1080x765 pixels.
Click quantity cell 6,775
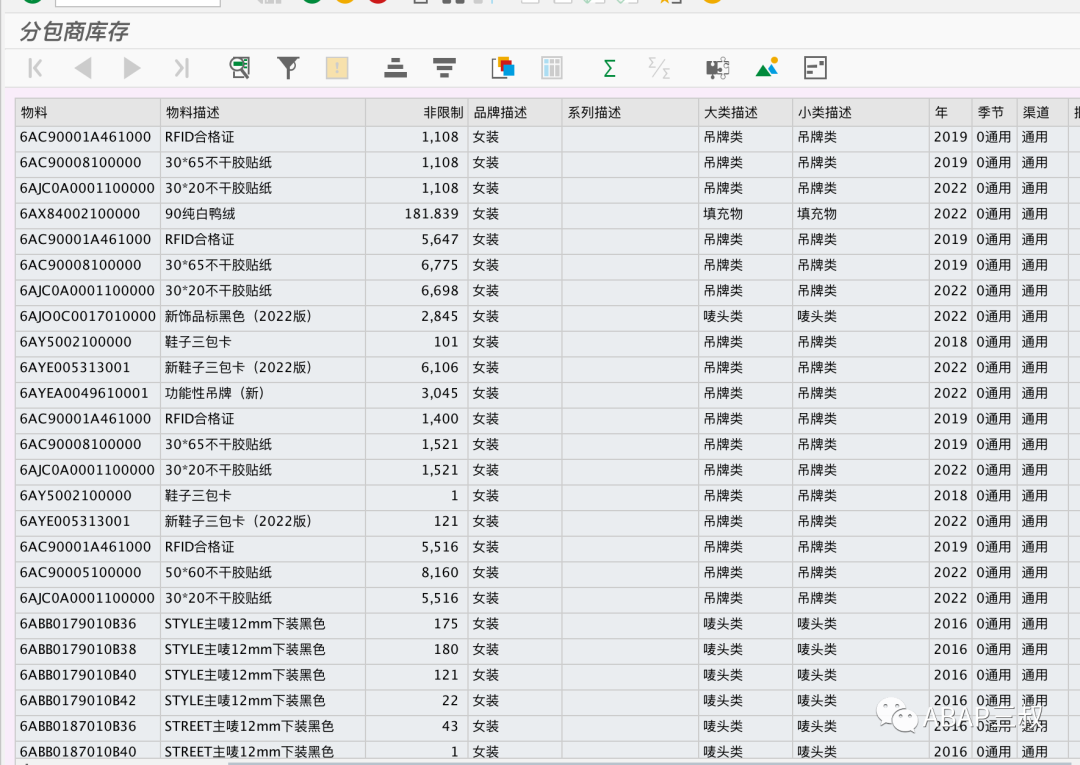point(417,265)
